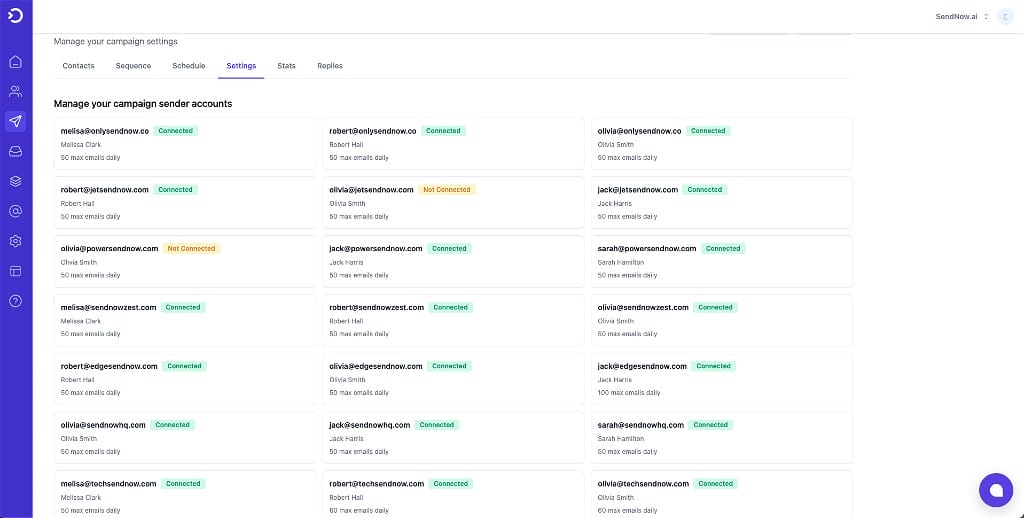The height and width of the screenshot is (518, 1024).
Task: Open the user avatar menu
Action: pyautogui.click(x=1005, y=17)
